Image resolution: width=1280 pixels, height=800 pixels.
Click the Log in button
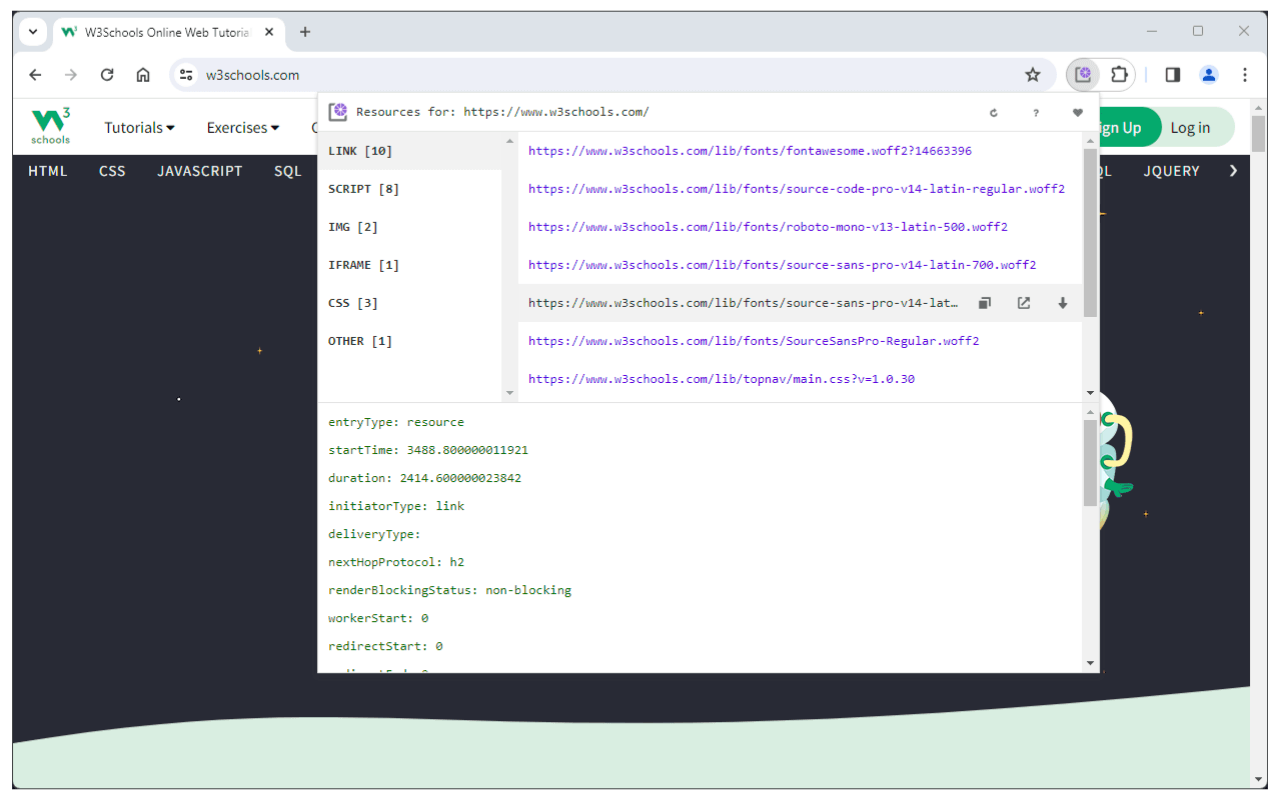click(1190, 127)
